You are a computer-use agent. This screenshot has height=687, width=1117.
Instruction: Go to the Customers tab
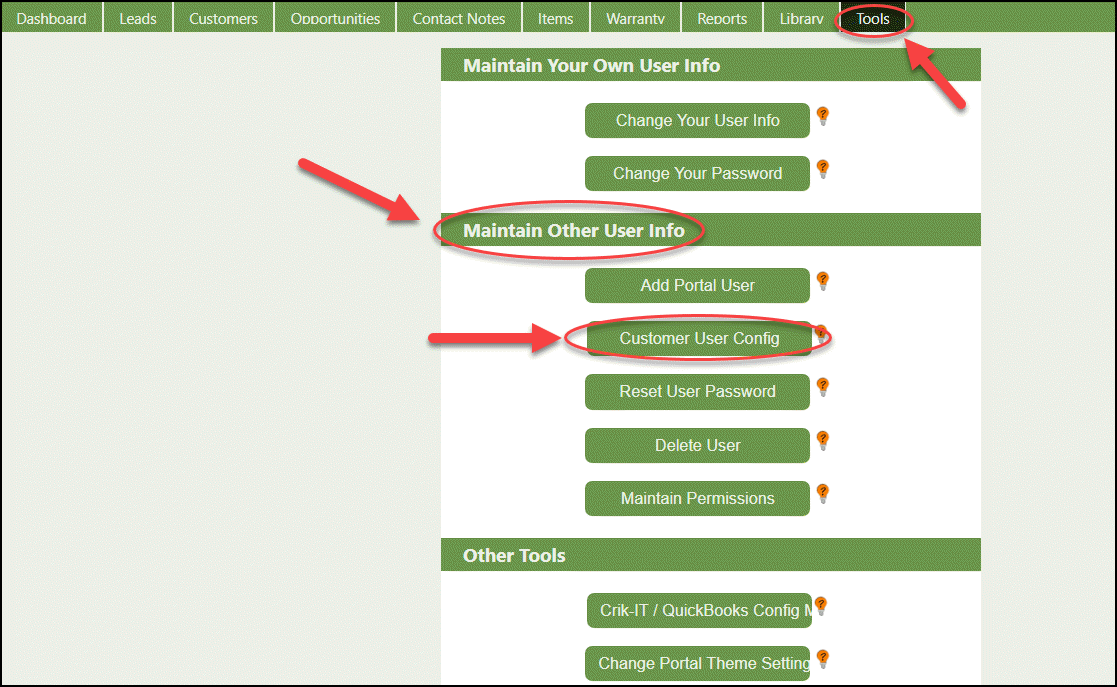223,18
